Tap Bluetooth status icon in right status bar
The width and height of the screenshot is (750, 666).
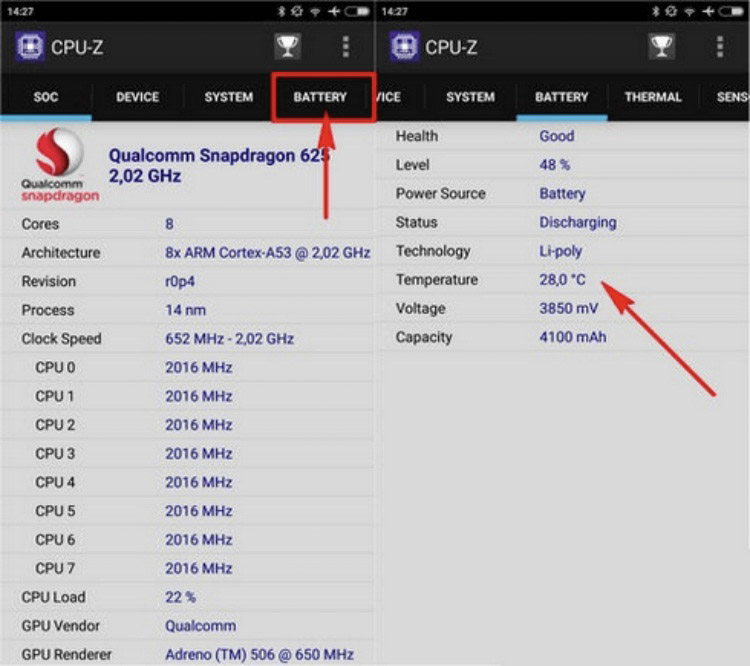point(656,11)
